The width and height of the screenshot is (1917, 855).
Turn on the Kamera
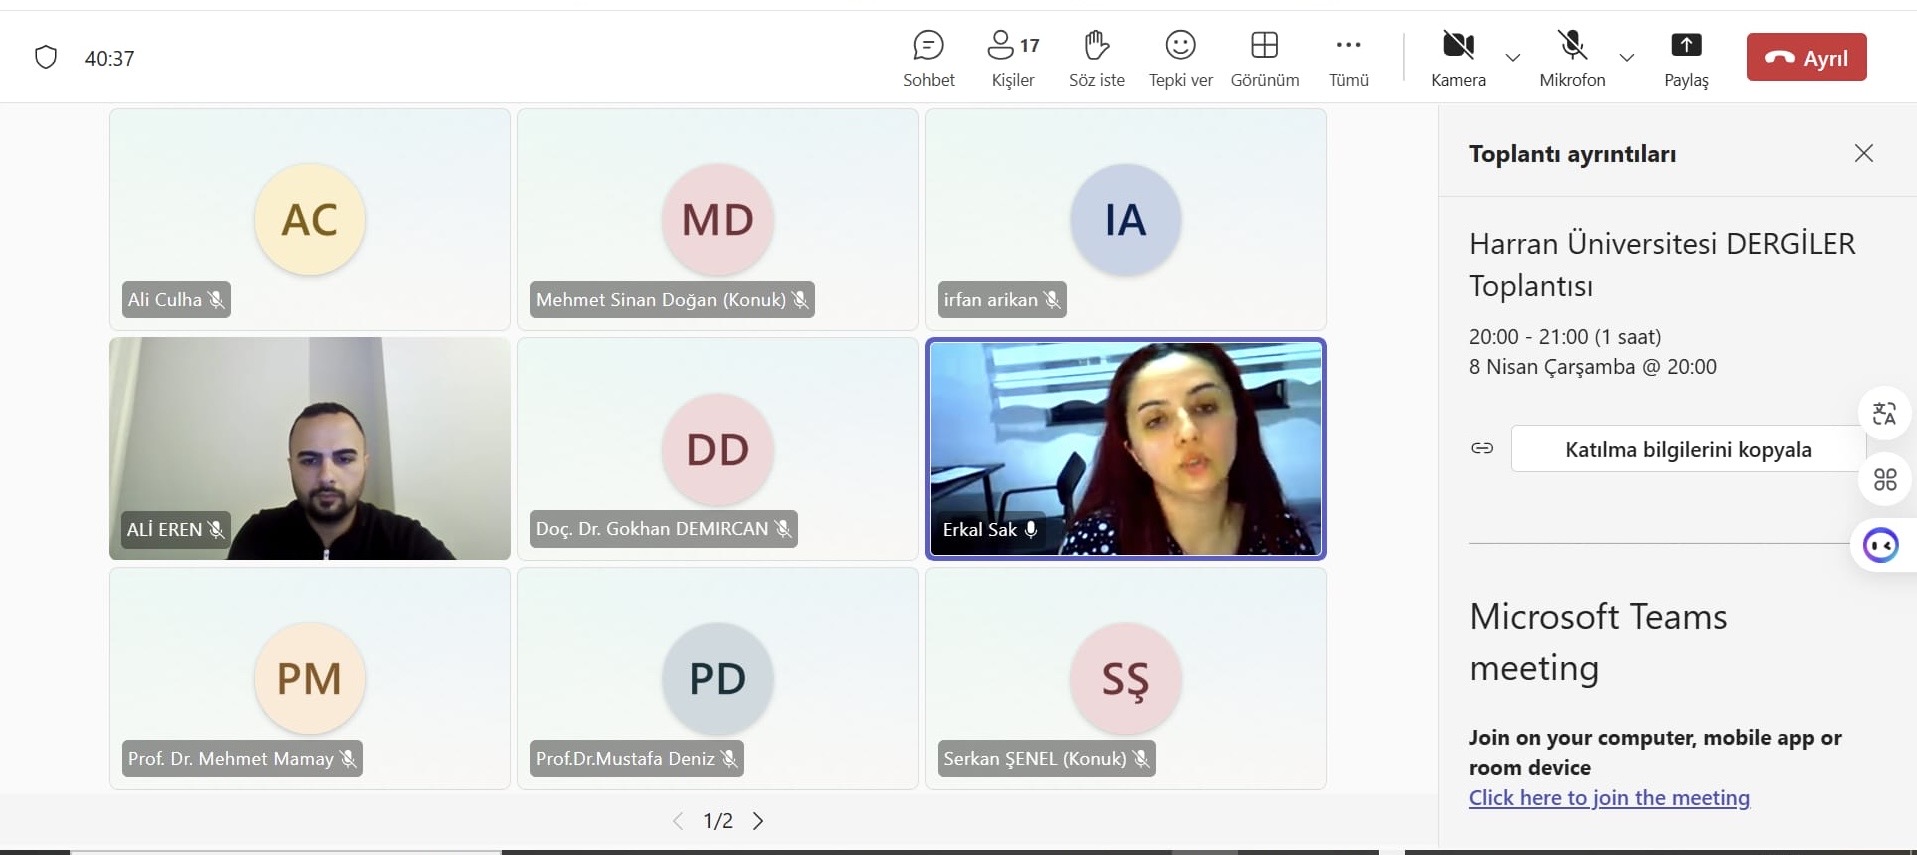(1457, 58)
